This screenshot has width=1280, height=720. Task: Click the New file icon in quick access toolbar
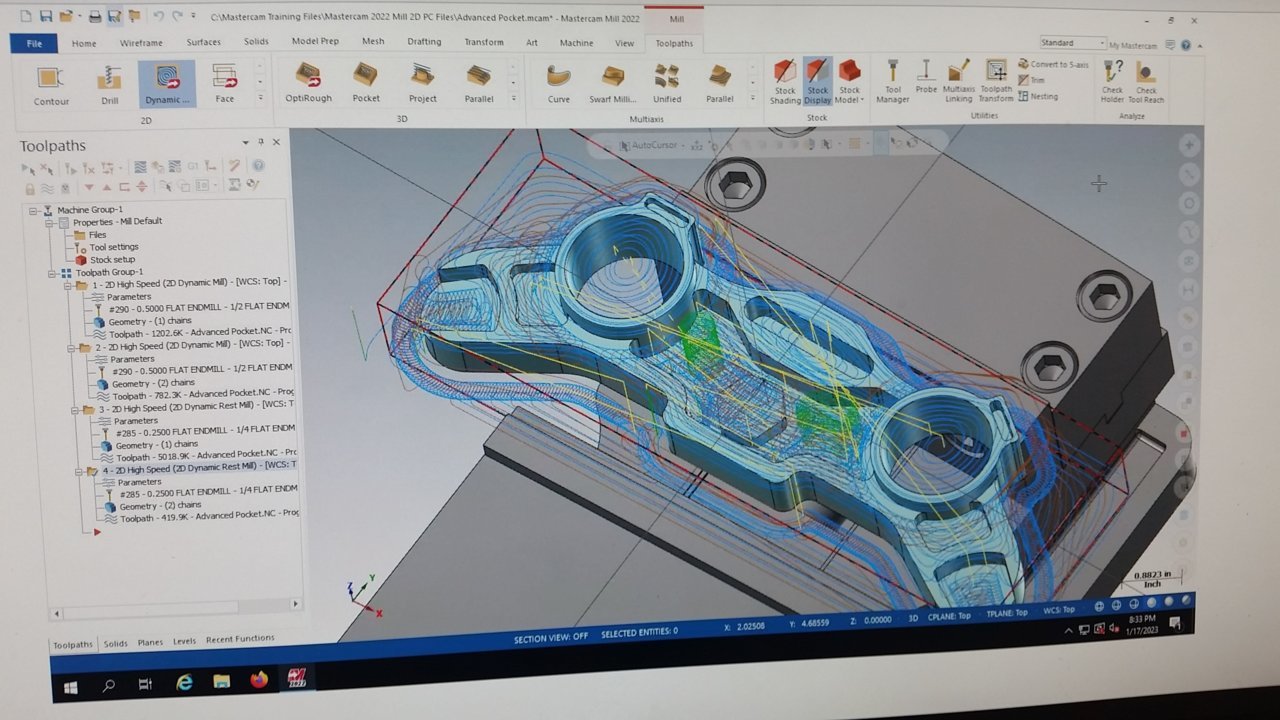pos(24,16)
